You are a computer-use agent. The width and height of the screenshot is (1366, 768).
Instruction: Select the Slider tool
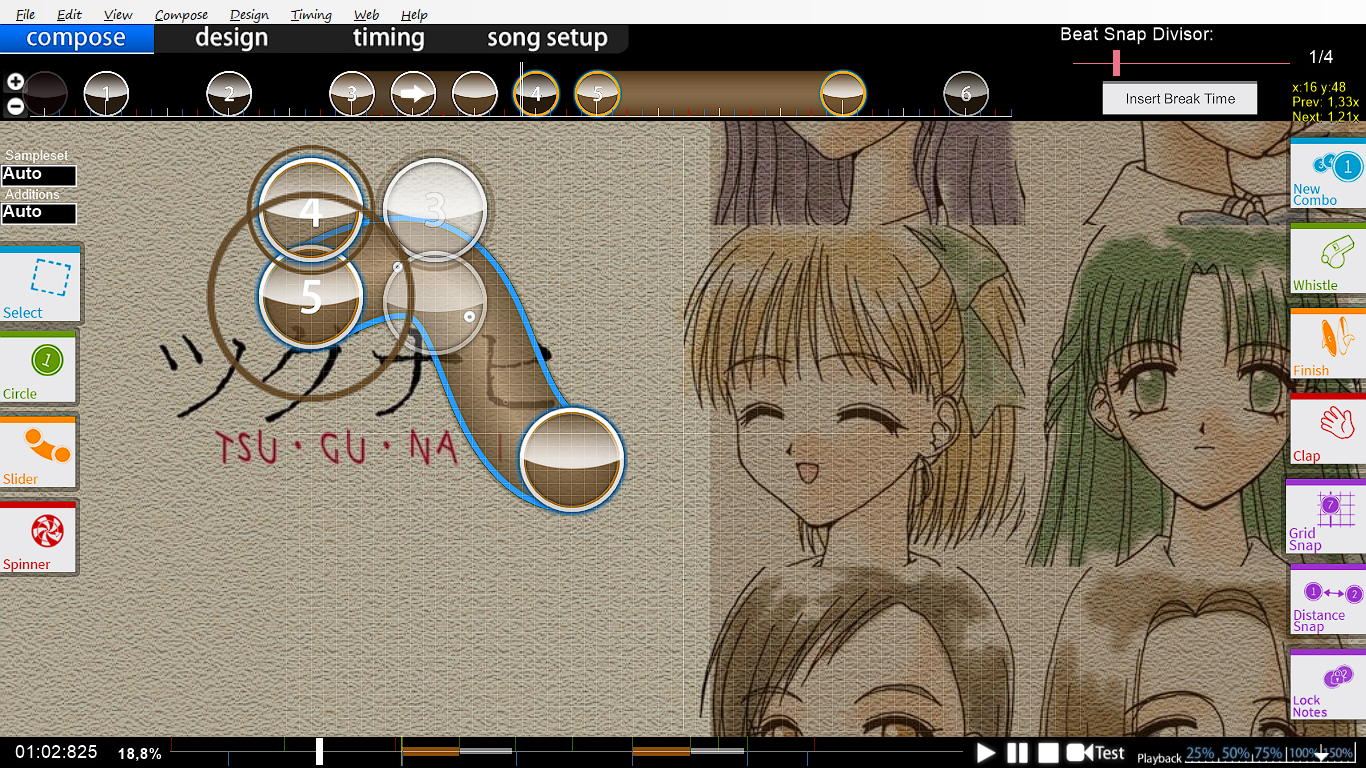(x=40, y=452)
